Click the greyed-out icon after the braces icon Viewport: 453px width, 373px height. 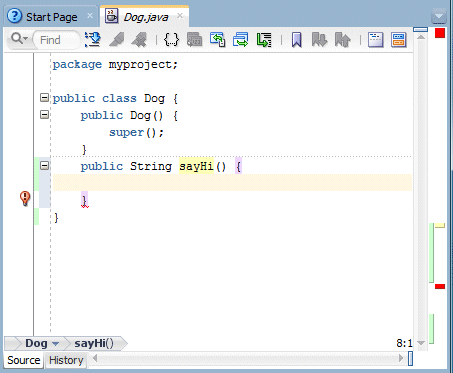point(195,40)
